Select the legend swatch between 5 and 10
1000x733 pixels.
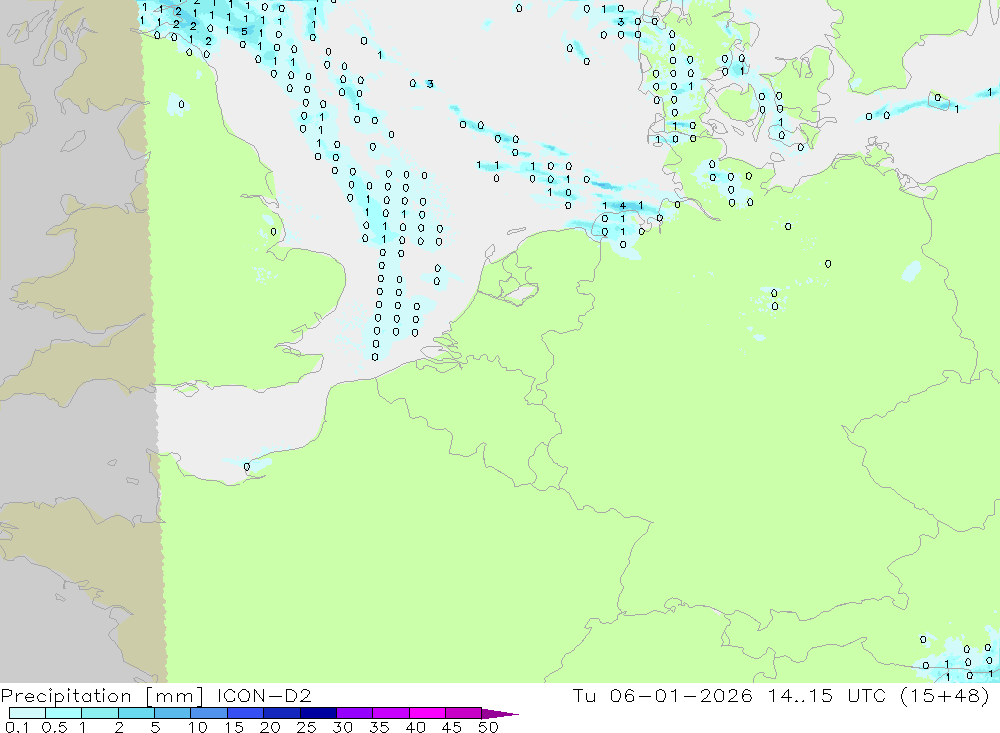click(173, 713)
